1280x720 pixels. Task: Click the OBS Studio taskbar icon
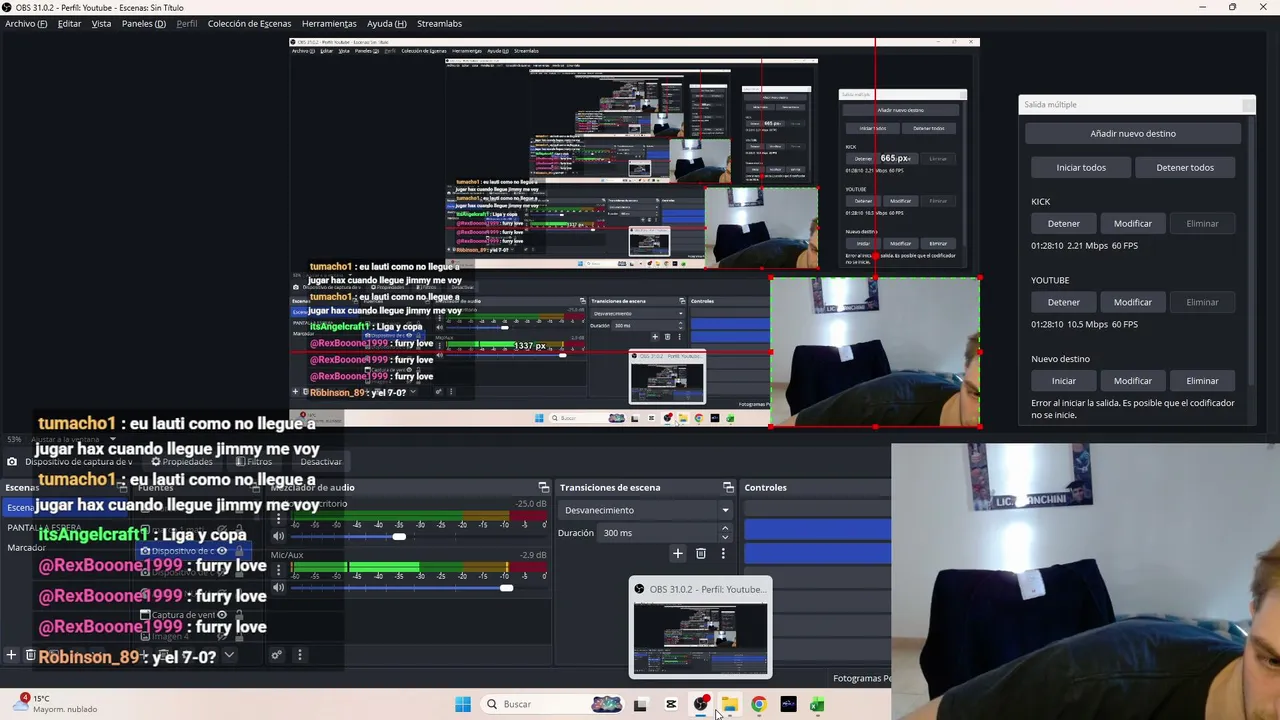click(700, 704)
